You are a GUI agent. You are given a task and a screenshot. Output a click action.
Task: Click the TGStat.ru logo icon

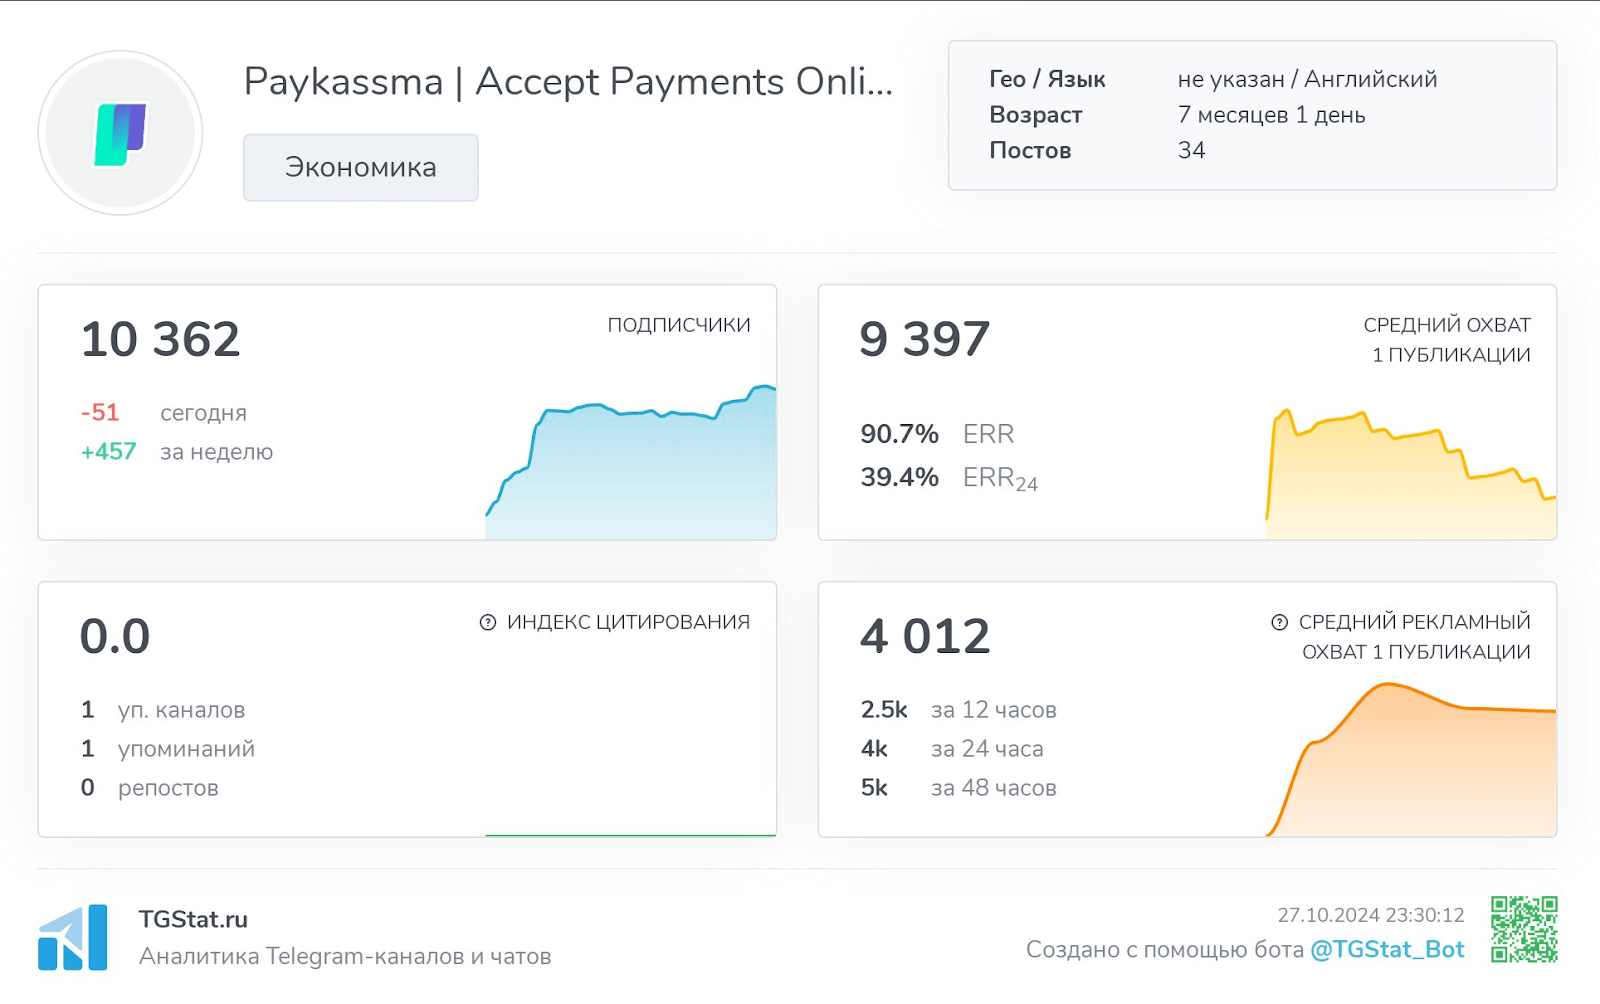(x=73, y=937)
